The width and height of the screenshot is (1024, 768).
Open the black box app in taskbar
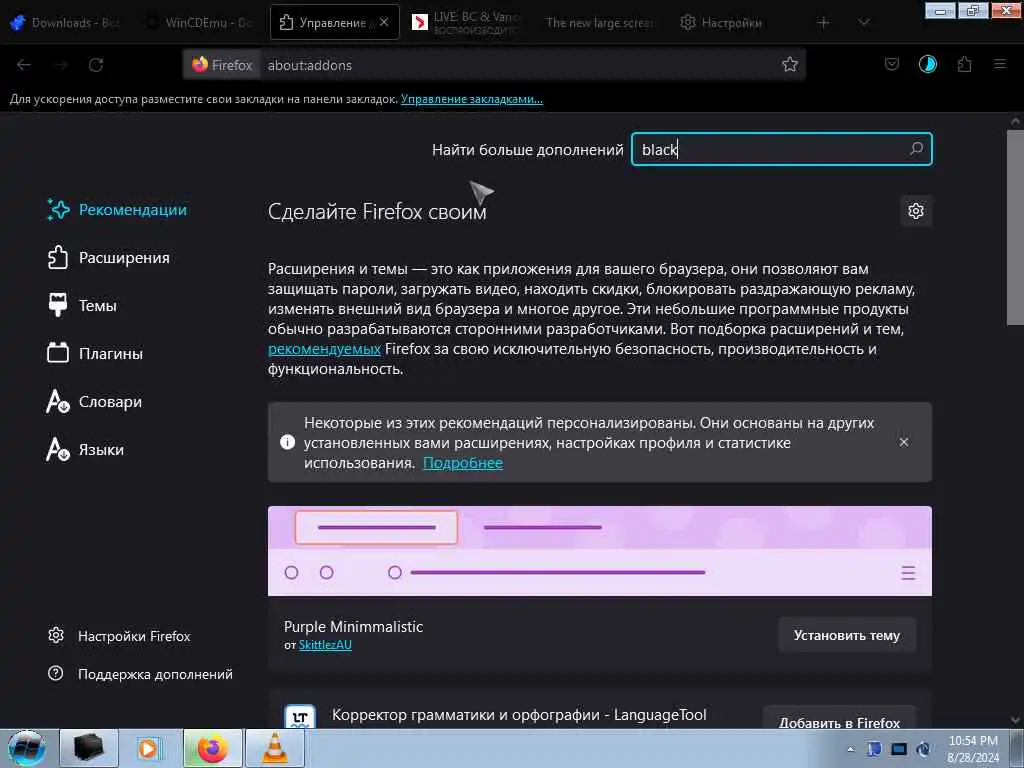pos(89,748)
